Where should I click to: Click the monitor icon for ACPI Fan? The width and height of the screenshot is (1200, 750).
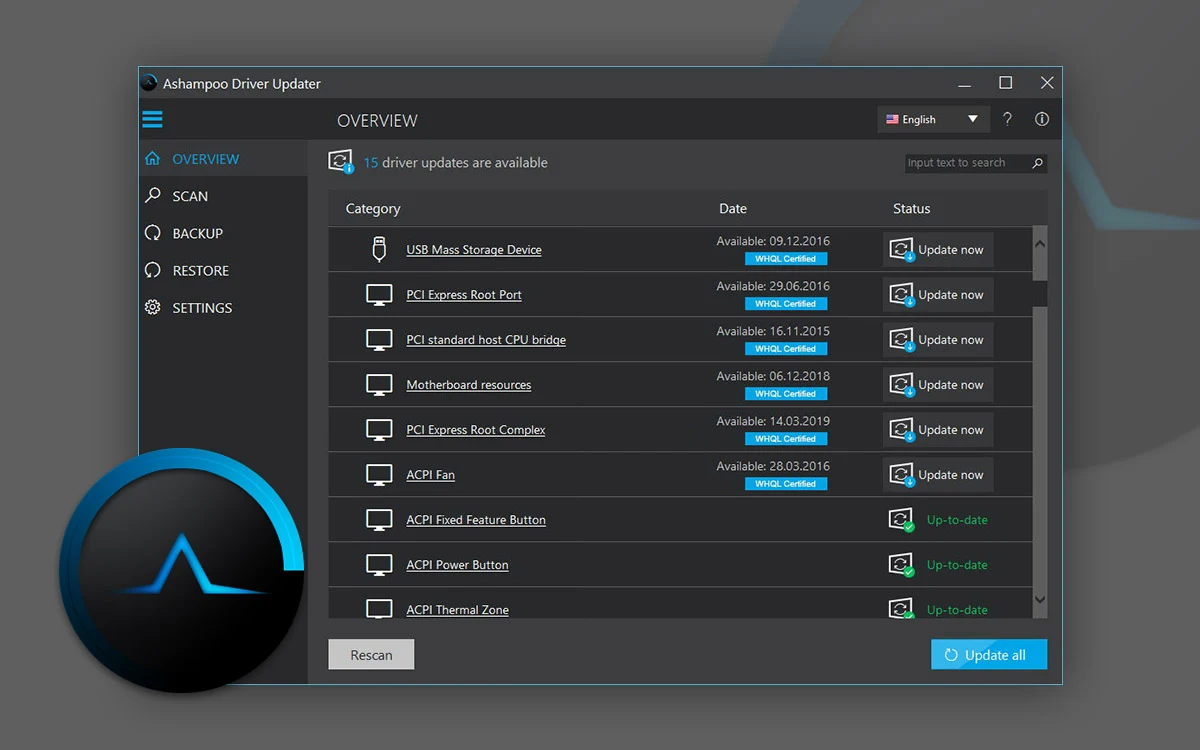(379, 475)
